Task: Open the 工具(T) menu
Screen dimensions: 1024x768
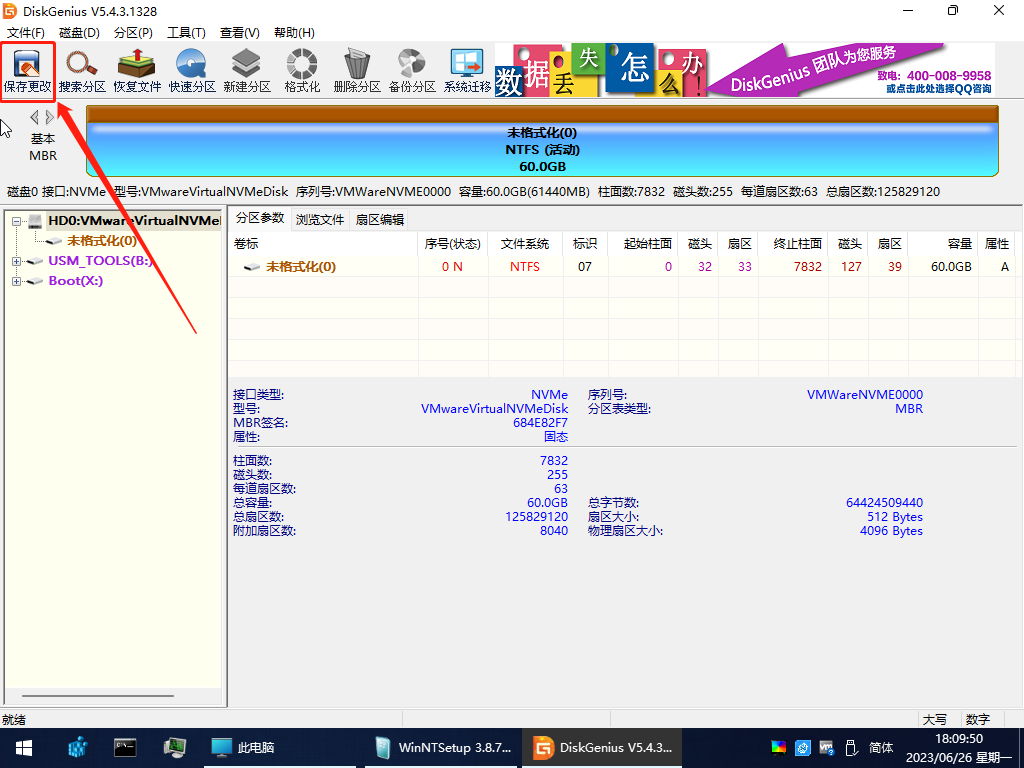Action: coord(187,33)
